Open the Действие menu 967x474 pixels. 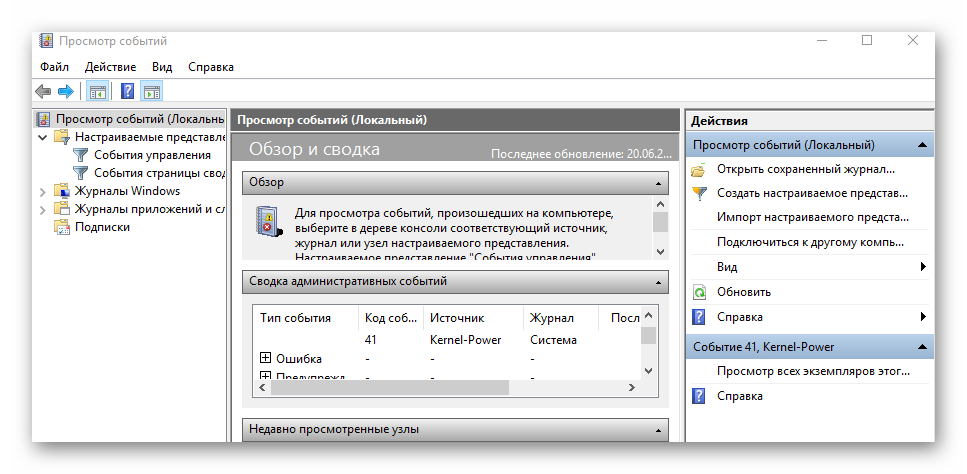[110, 67]
